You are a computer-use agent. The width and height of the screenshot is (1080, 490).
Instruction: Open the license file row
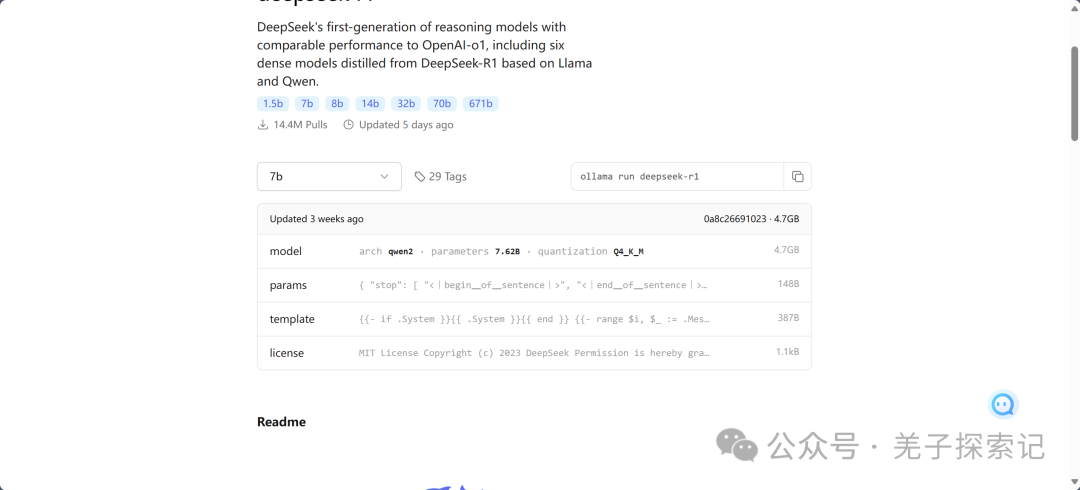[534, 353]
